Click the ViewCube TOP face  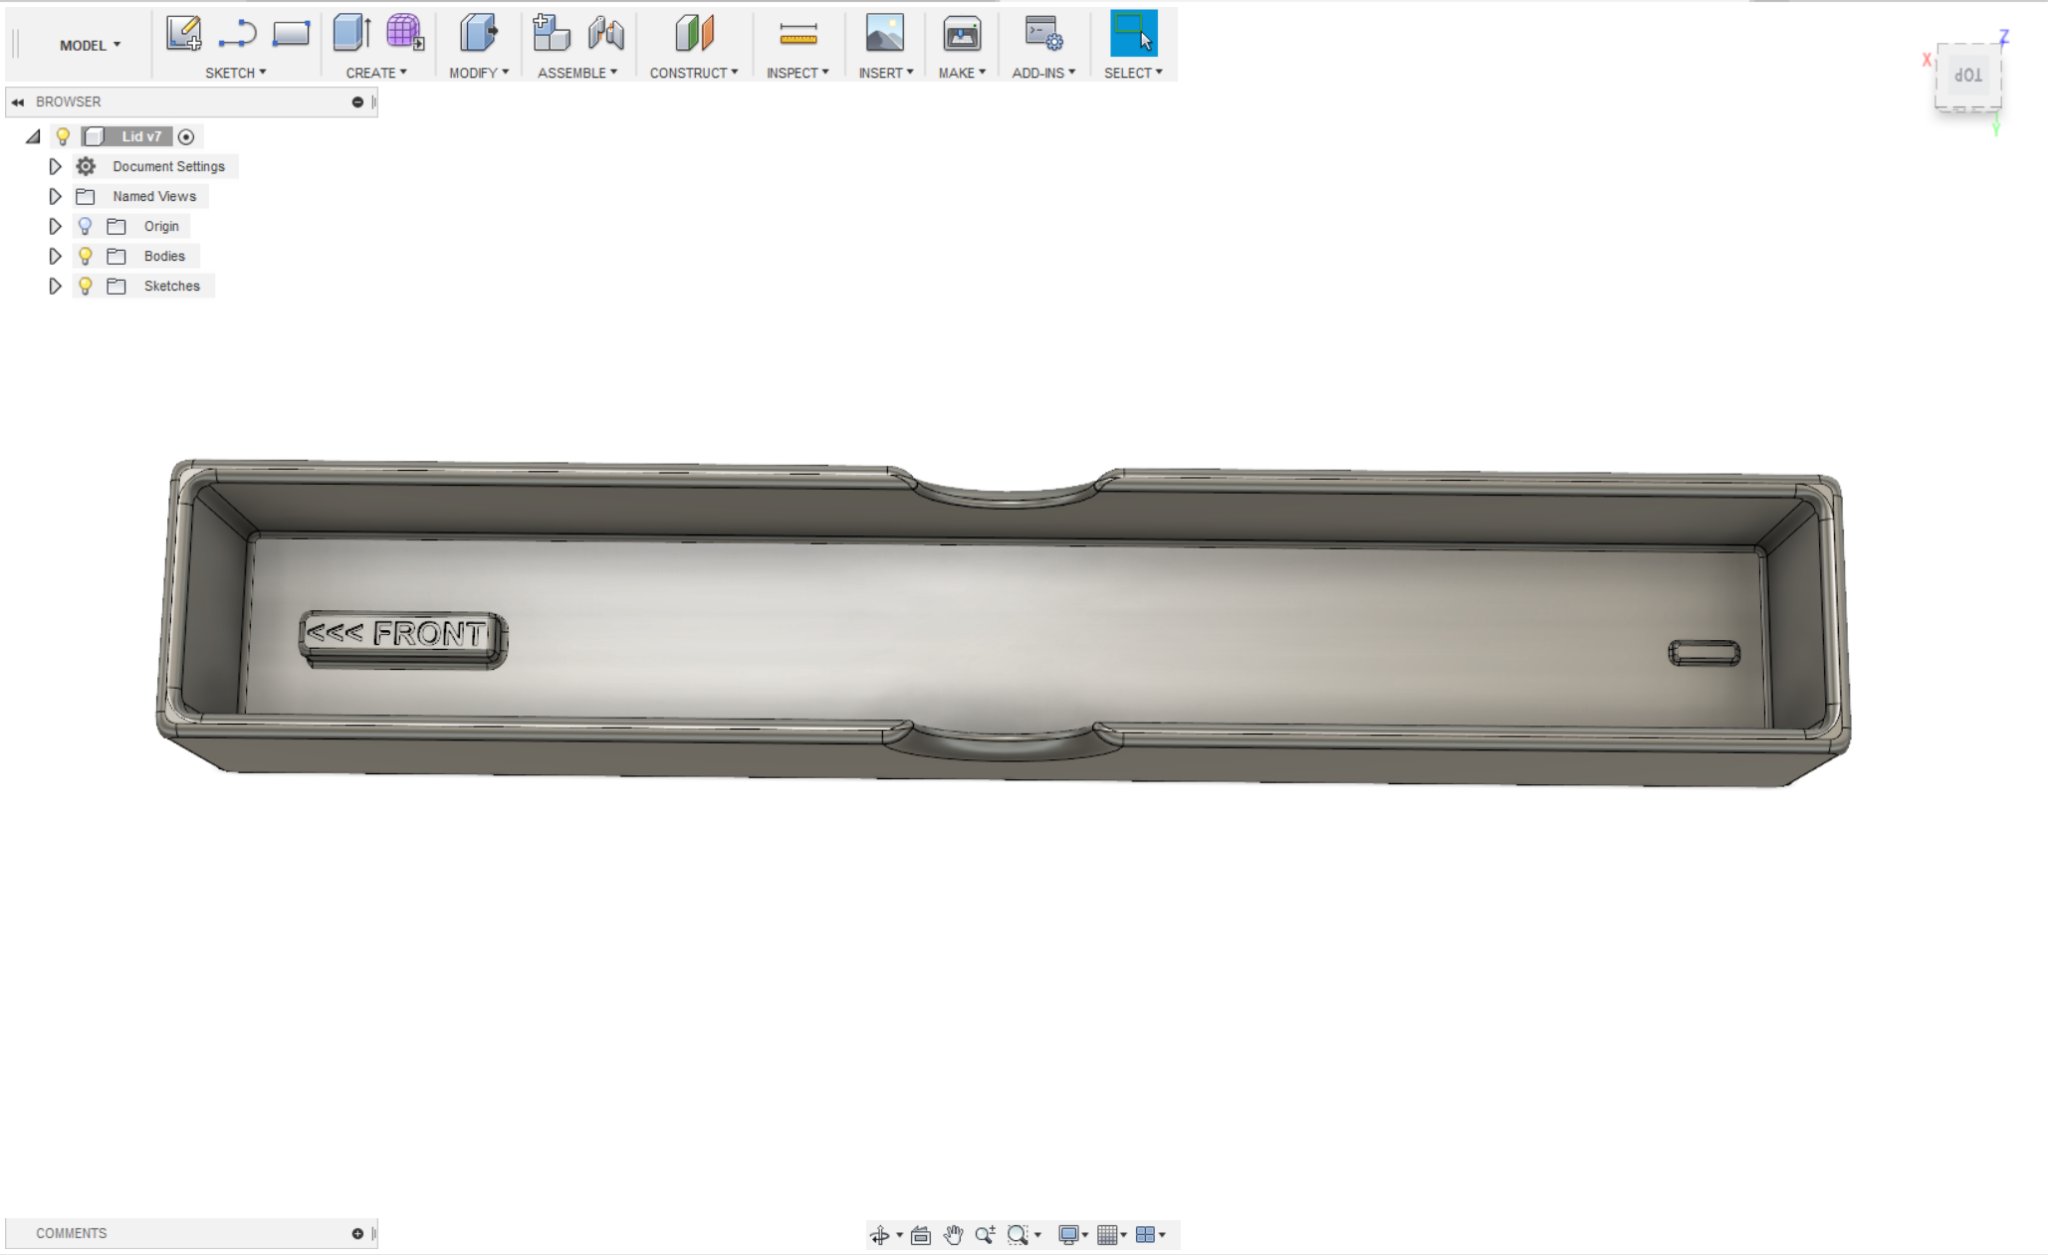(1967, 76)
